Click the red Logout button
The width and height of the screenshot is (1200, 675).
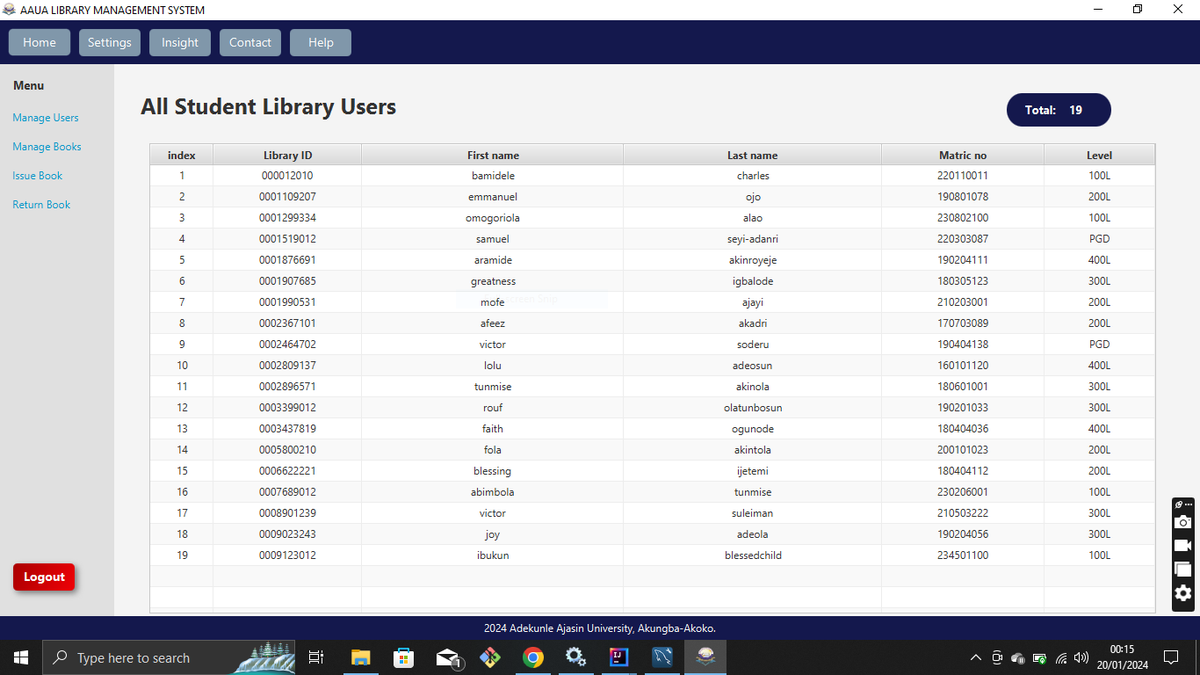[x=44, y=577]
